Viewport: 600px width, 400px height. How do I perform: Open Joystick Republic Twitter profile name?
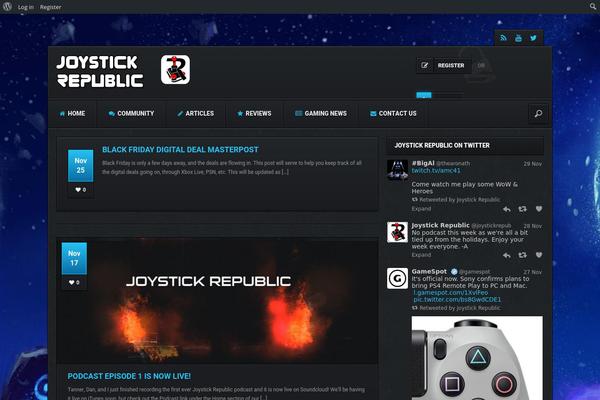click(440, 225)
